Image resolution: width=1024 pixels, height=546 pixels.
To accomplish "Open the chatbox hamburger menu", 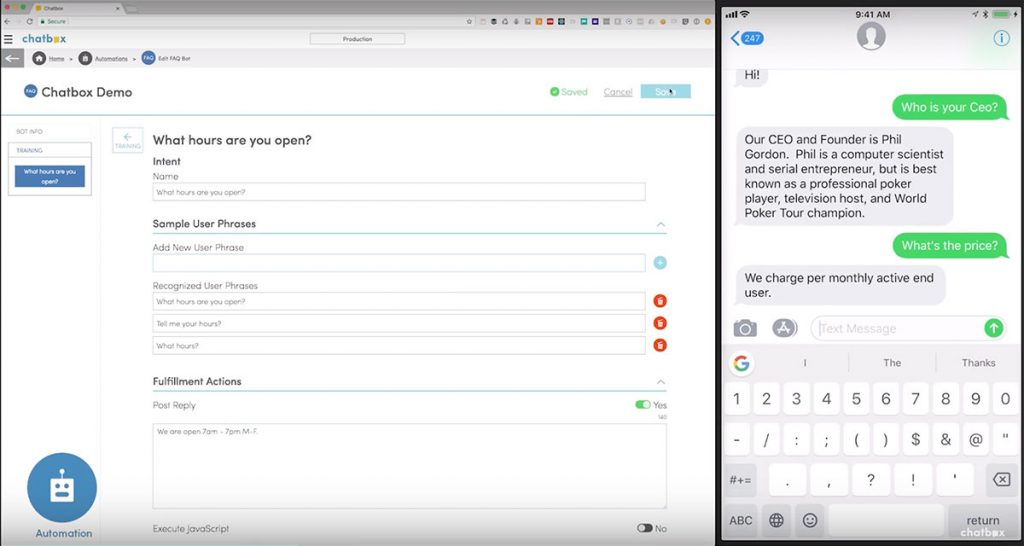I will [8, 39].
